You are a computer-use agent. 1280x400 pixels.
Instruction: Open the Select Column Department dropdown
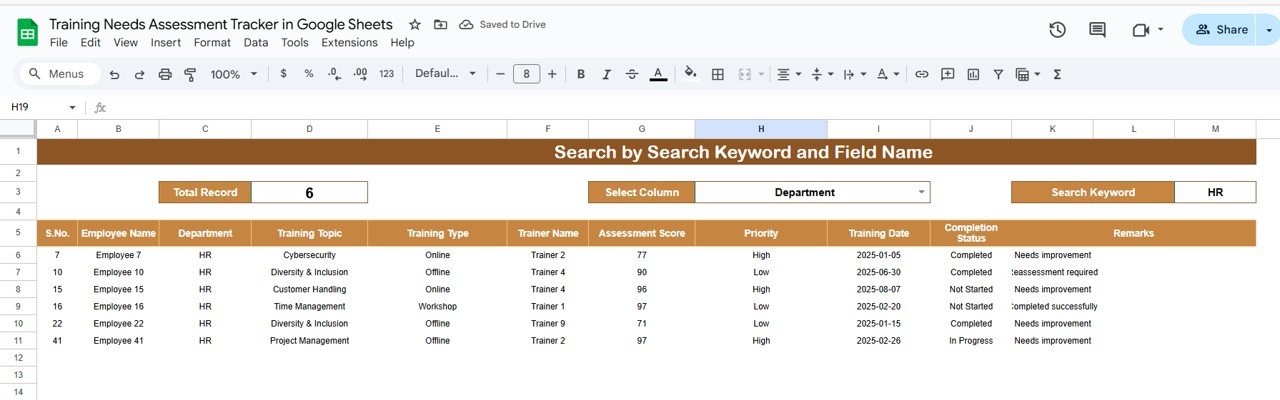921,192
